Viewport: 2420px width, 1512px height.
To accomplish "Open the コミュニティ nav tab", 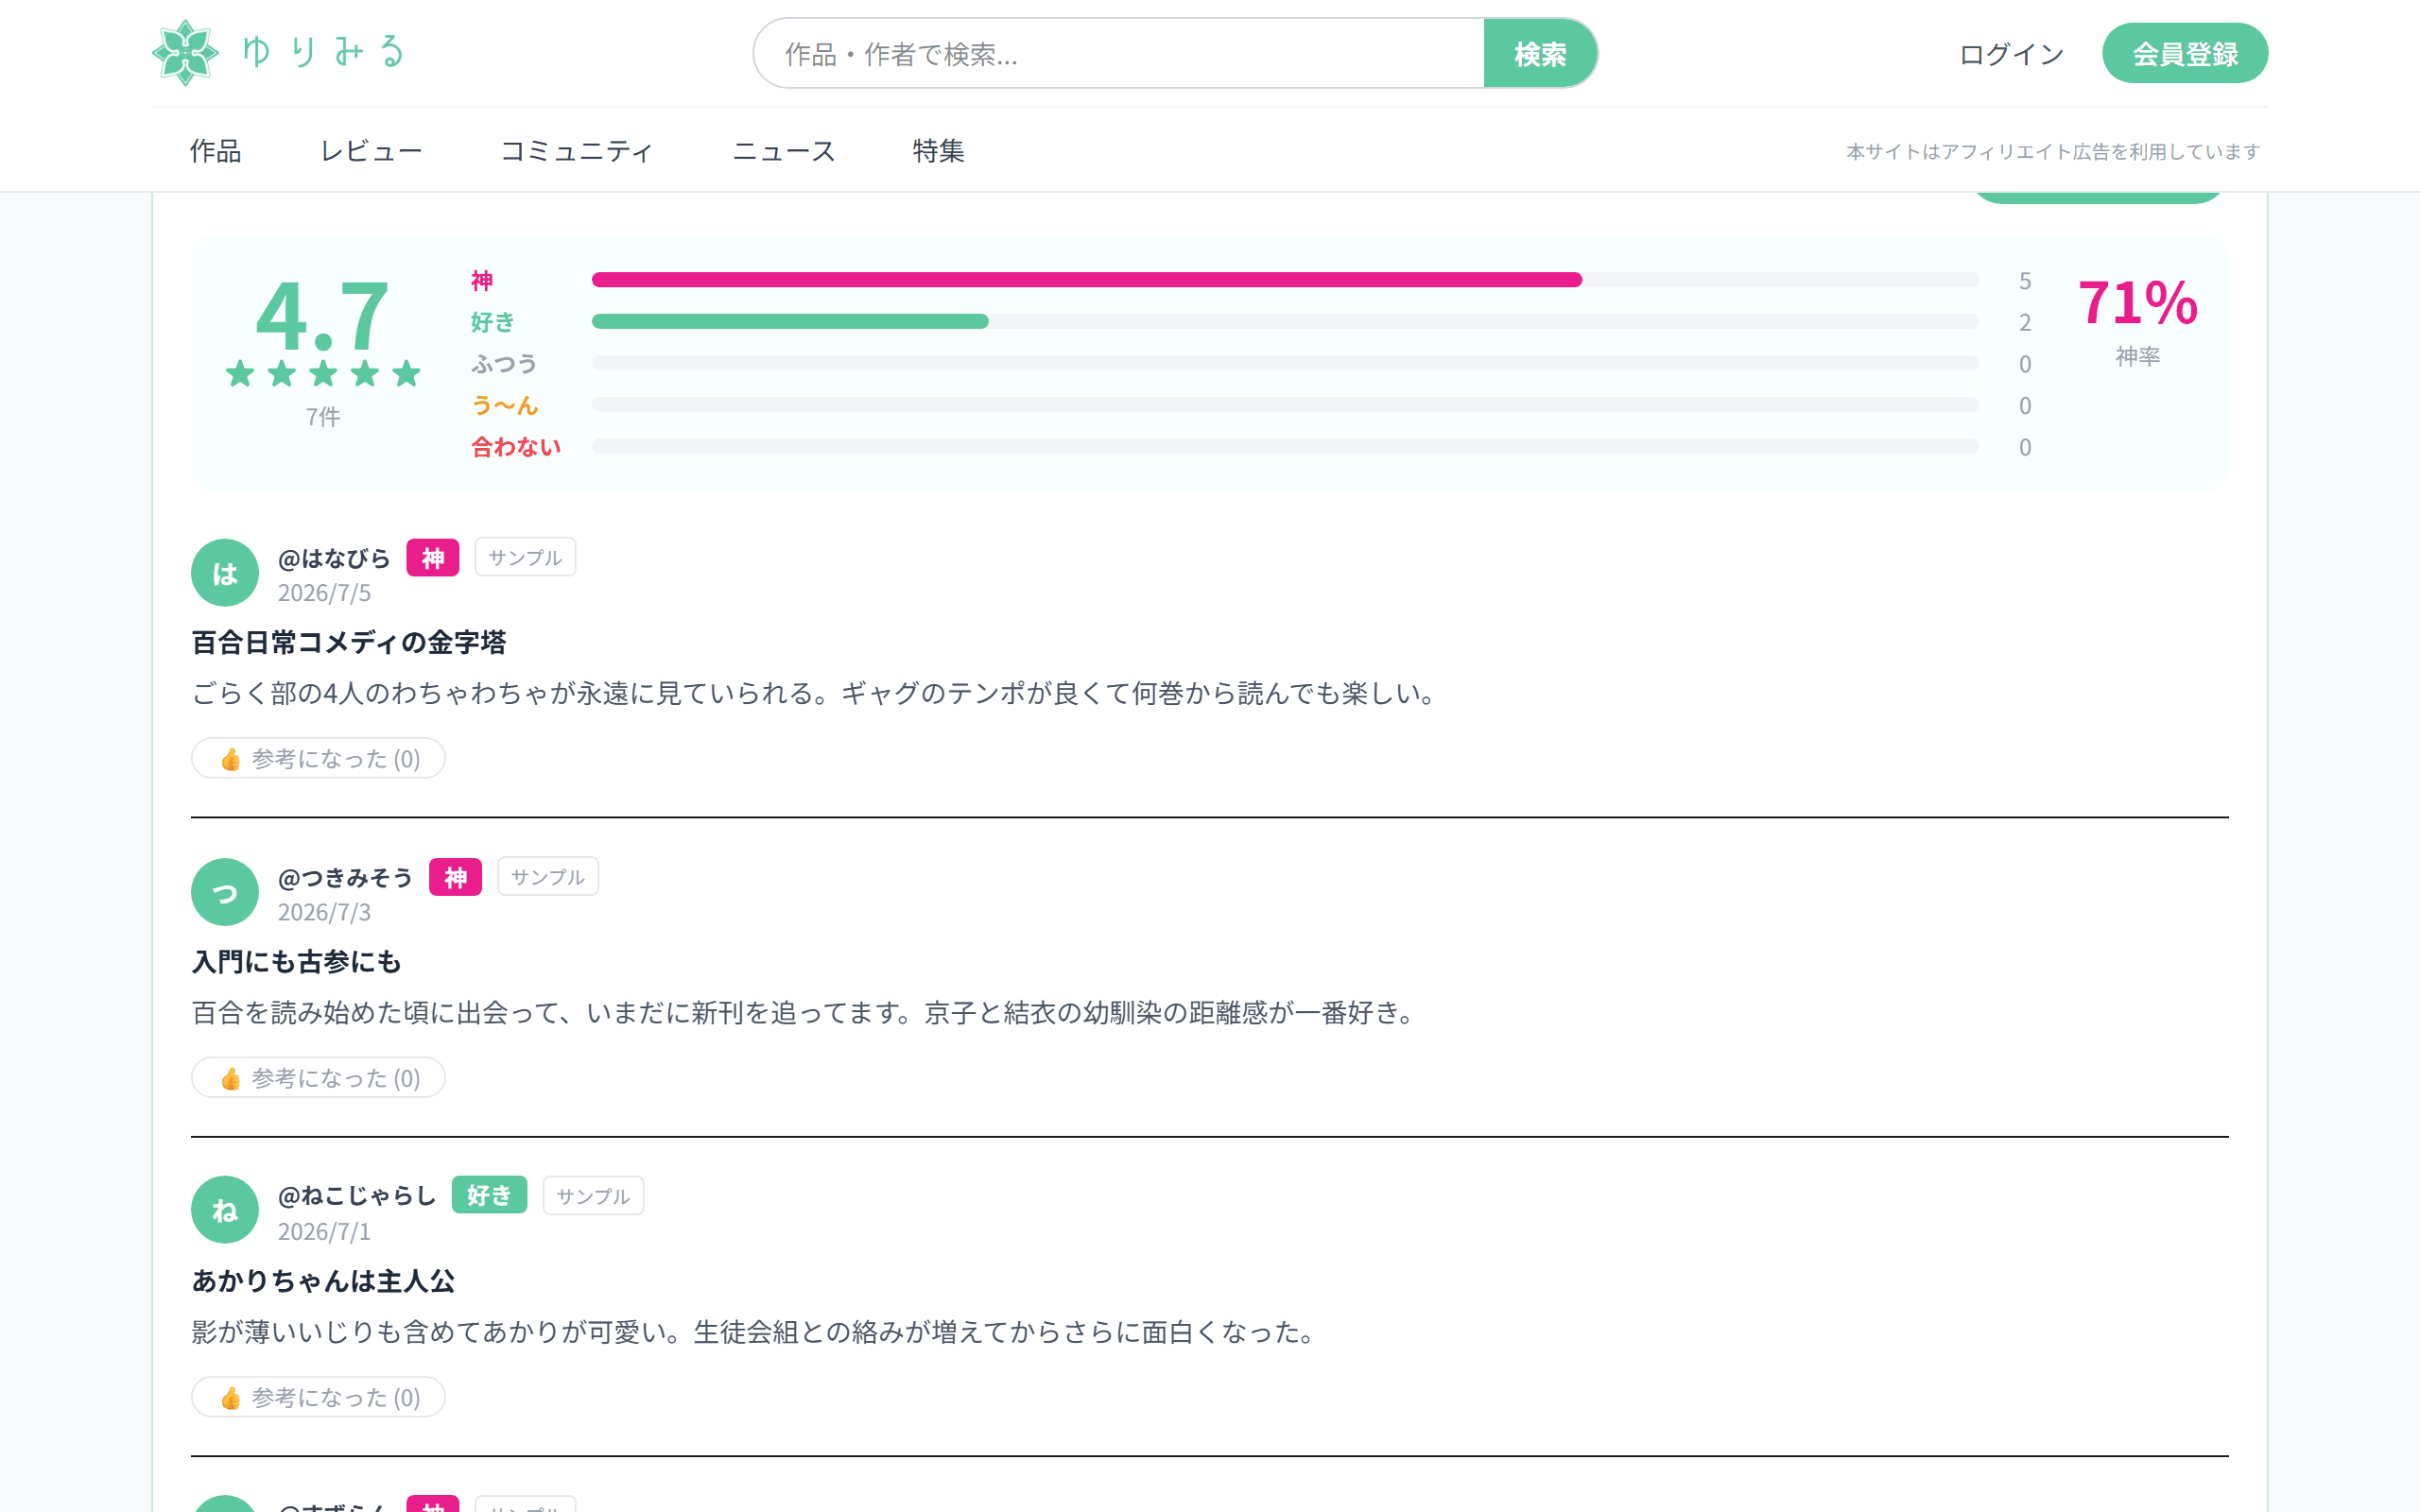I will pos(577,151).
